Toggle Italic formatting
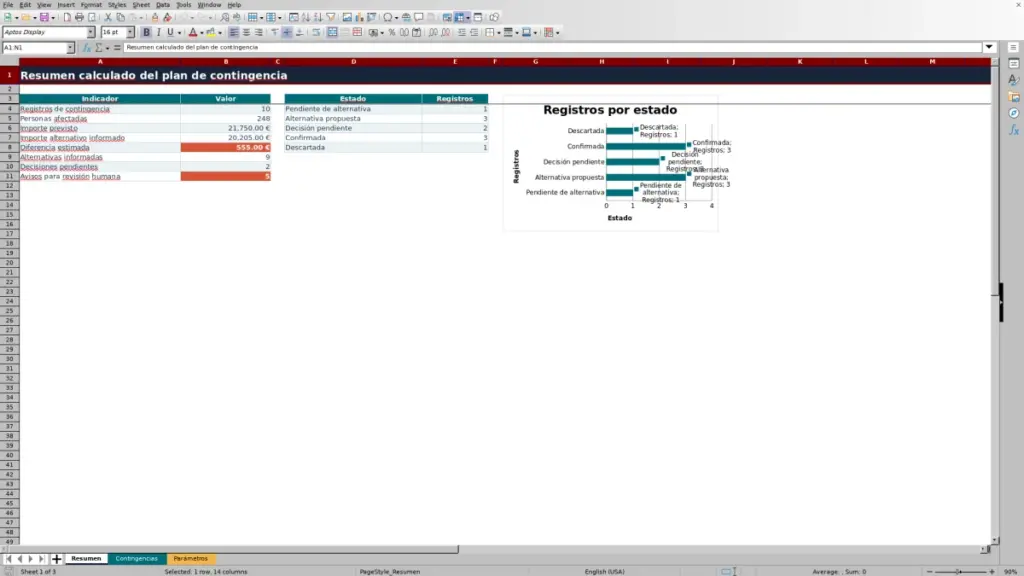 coord(158,32)
